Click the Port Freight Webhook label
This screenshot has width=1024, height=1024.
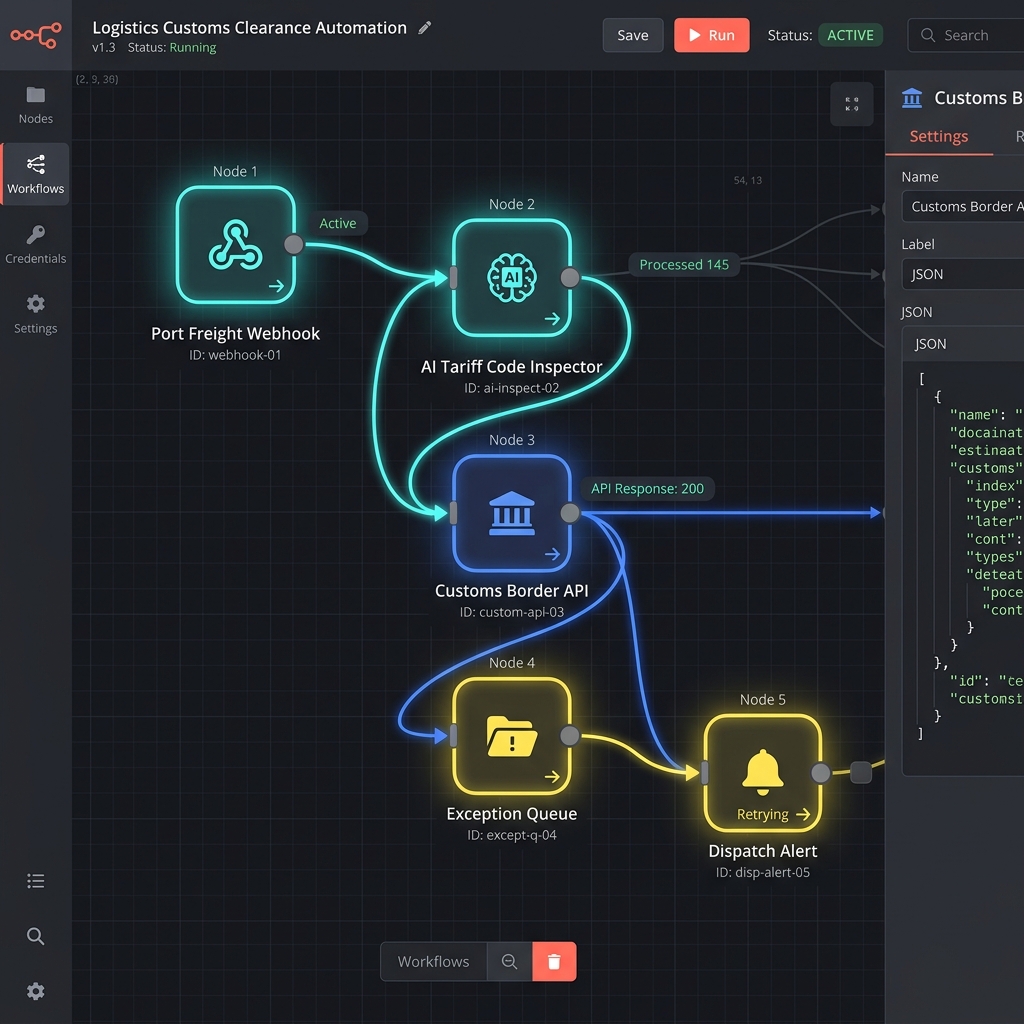(235, 334)
